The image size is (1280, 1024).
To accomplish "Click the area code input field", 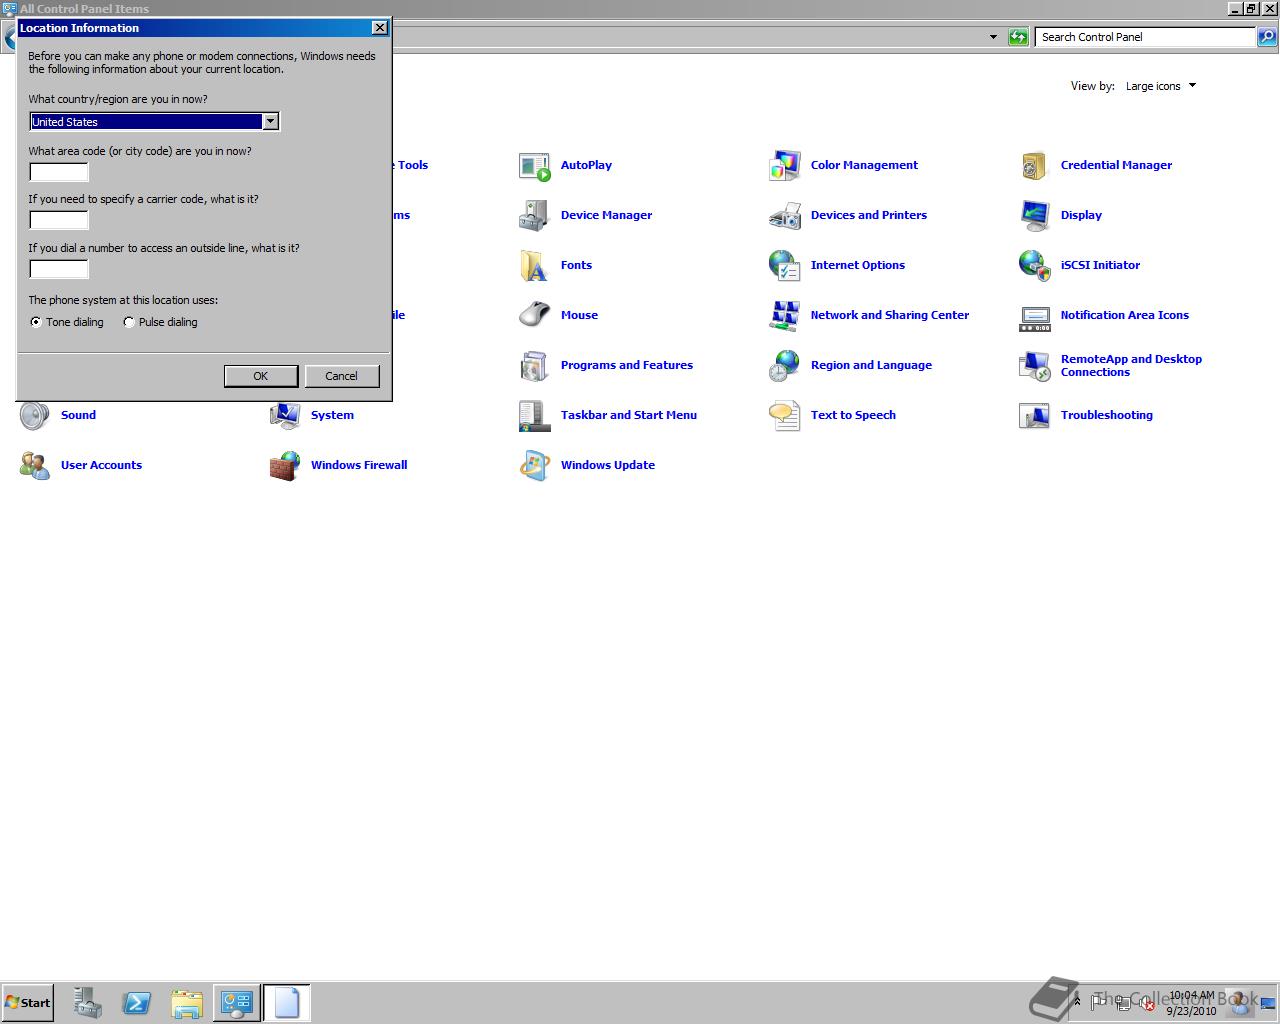I will coord(59,172).
